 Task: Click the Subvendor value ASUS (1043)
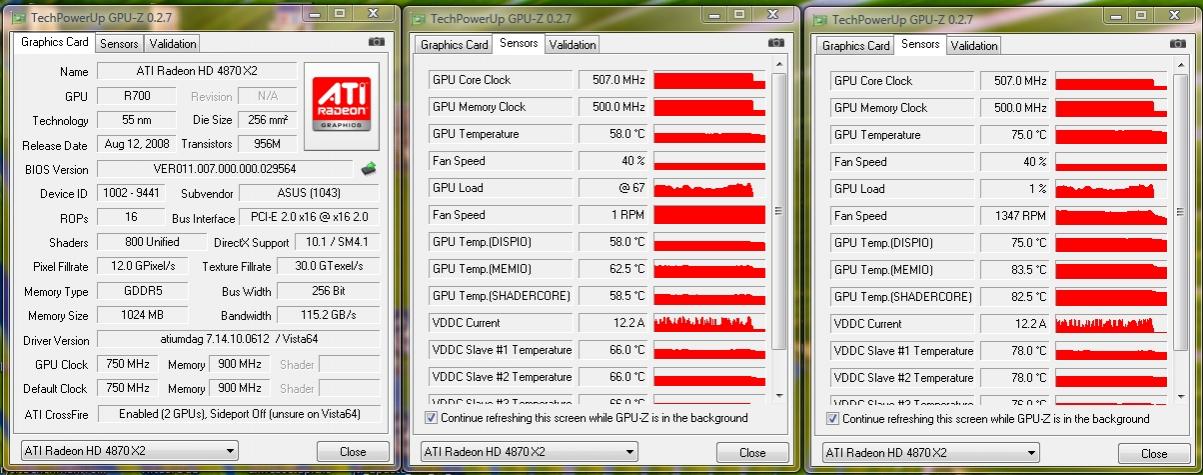click(310, 193)
